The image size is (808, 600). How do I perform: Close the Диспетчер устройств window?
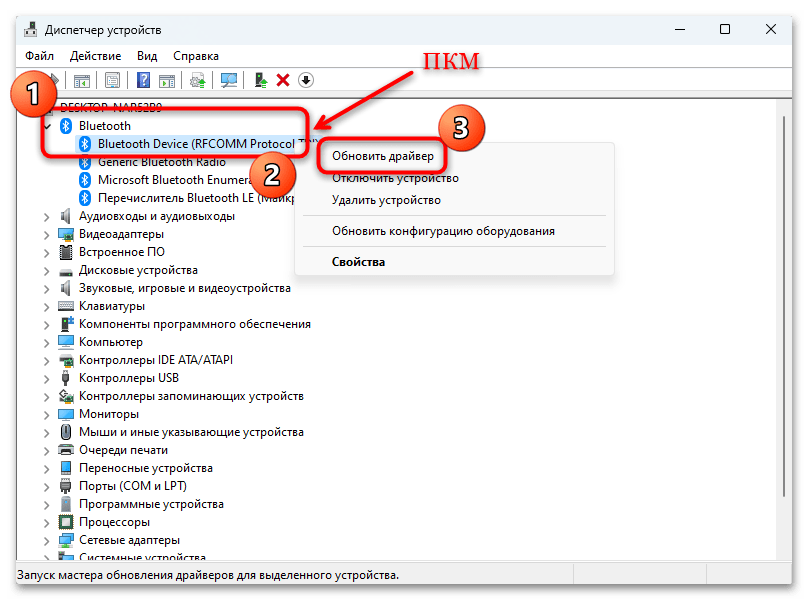pos(771,29)
